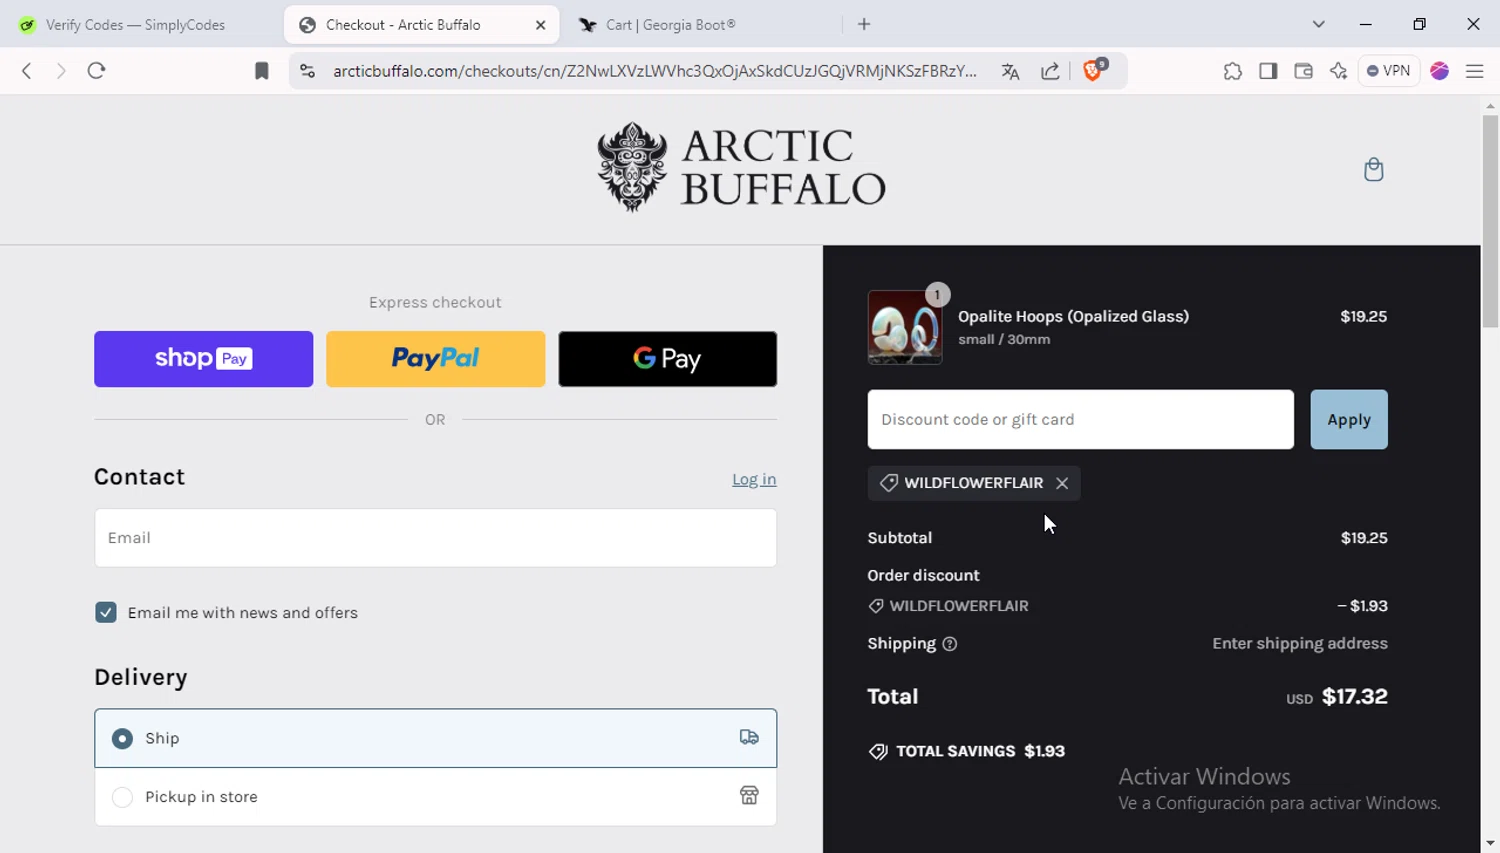
Task: Click the Opalite Hoops product thumbnail
Action: (x=904, y=327)
